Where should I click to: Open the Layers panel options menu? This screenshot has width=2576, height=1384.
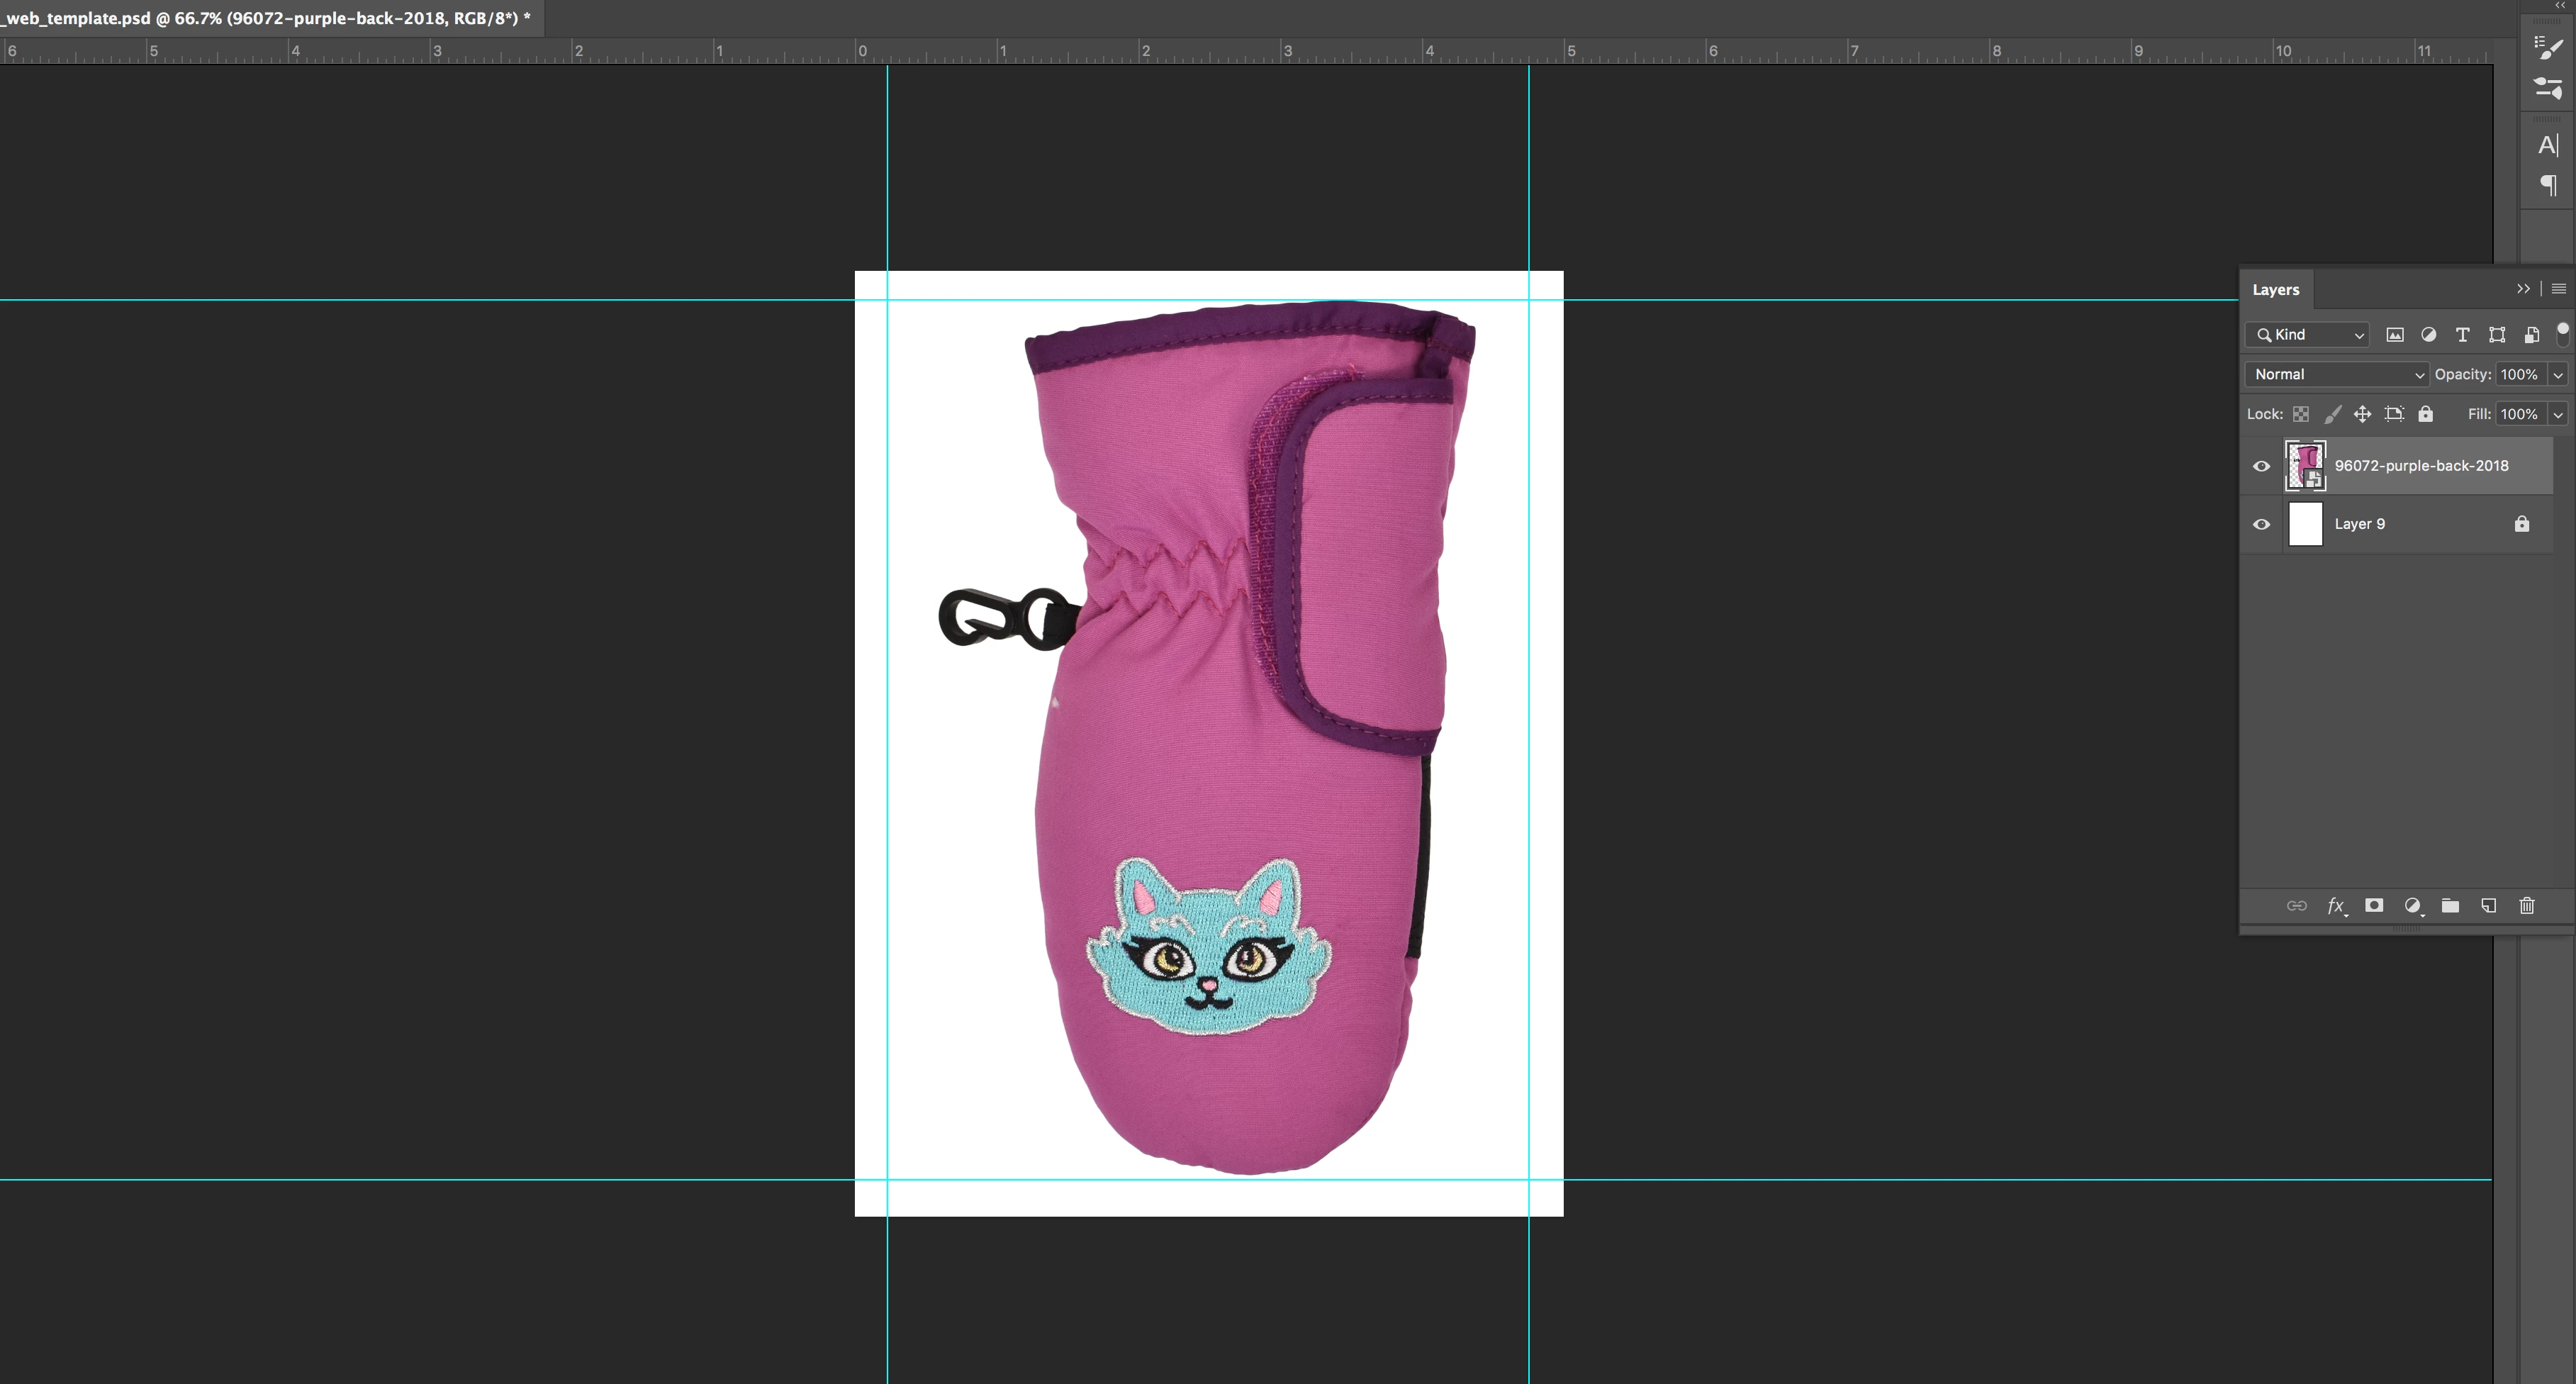pyautogui.click(x=2559, y=289)
